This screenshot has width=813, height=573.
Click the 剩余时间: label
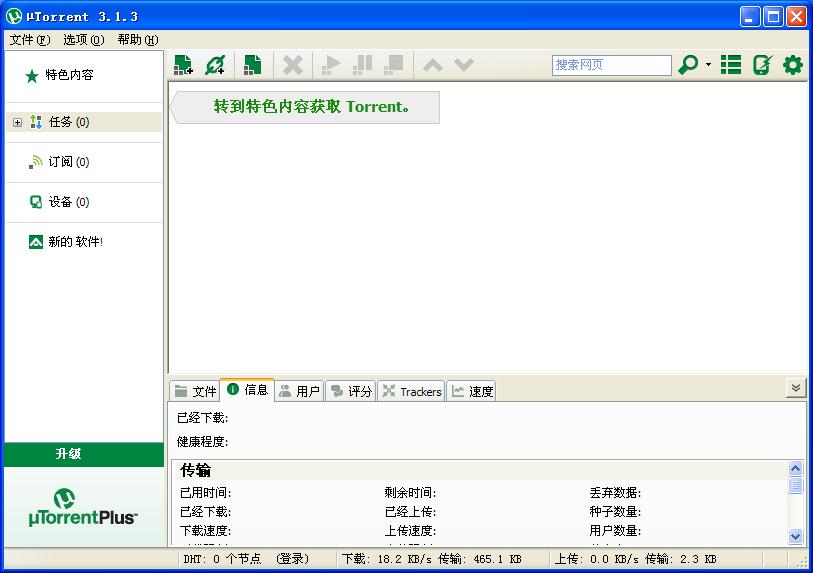click(410, 493)
